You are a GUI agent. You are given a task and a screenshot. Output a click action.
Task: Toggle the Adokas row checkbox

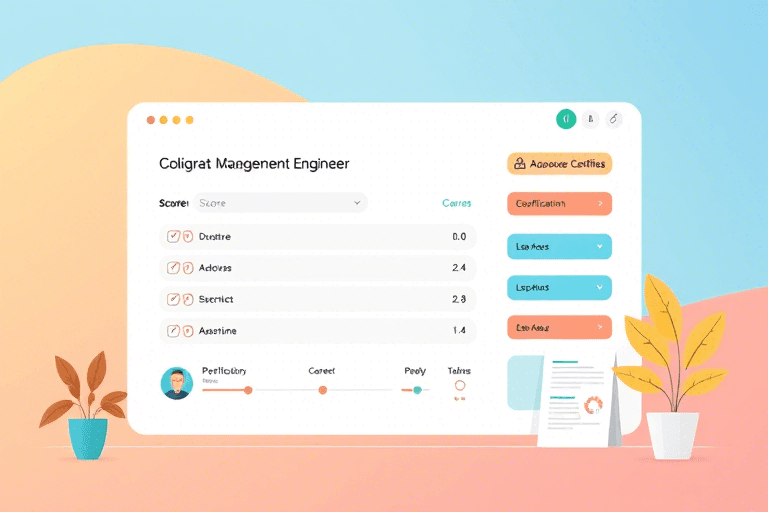pyautogui.click(x=173, y=268)
